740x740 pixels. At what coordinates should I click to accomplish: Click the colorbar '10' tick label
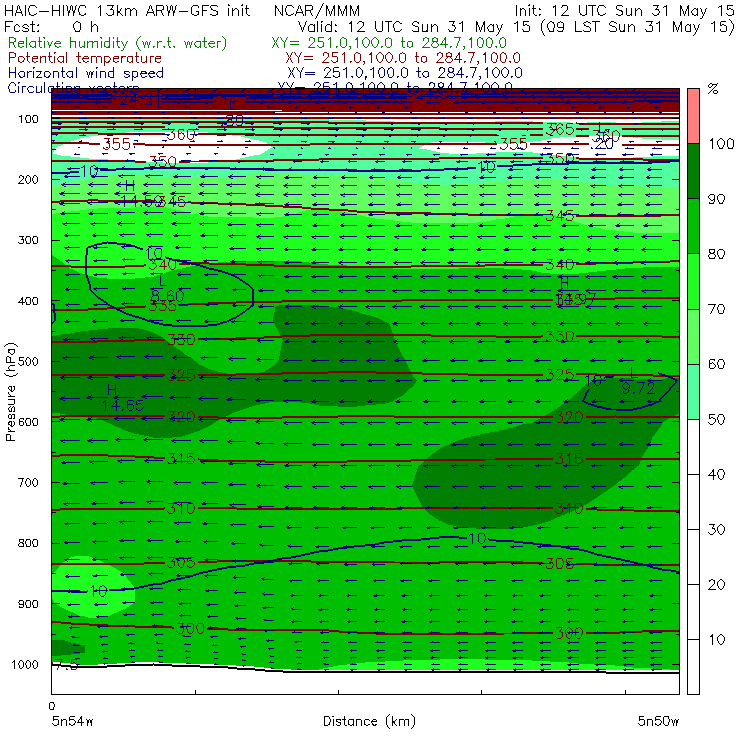click(x=716, y=640)
